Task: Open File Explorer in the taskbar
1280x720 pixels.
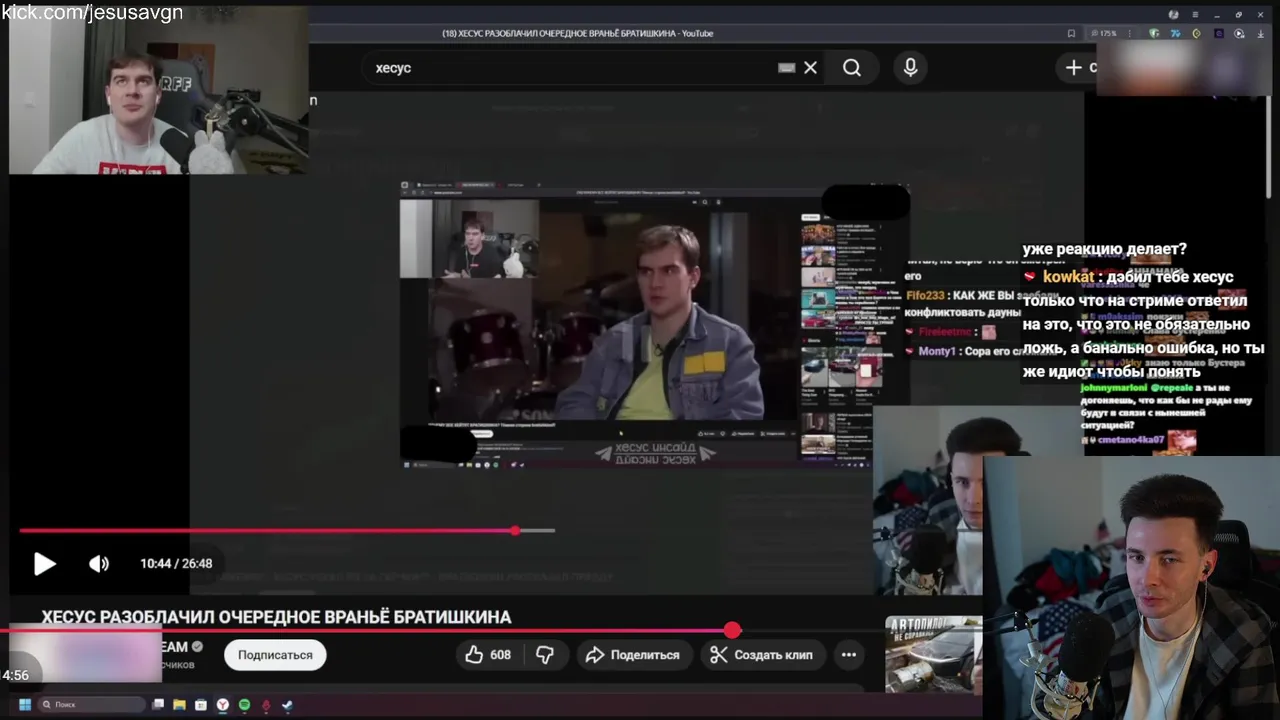Action: pos(179,704)
